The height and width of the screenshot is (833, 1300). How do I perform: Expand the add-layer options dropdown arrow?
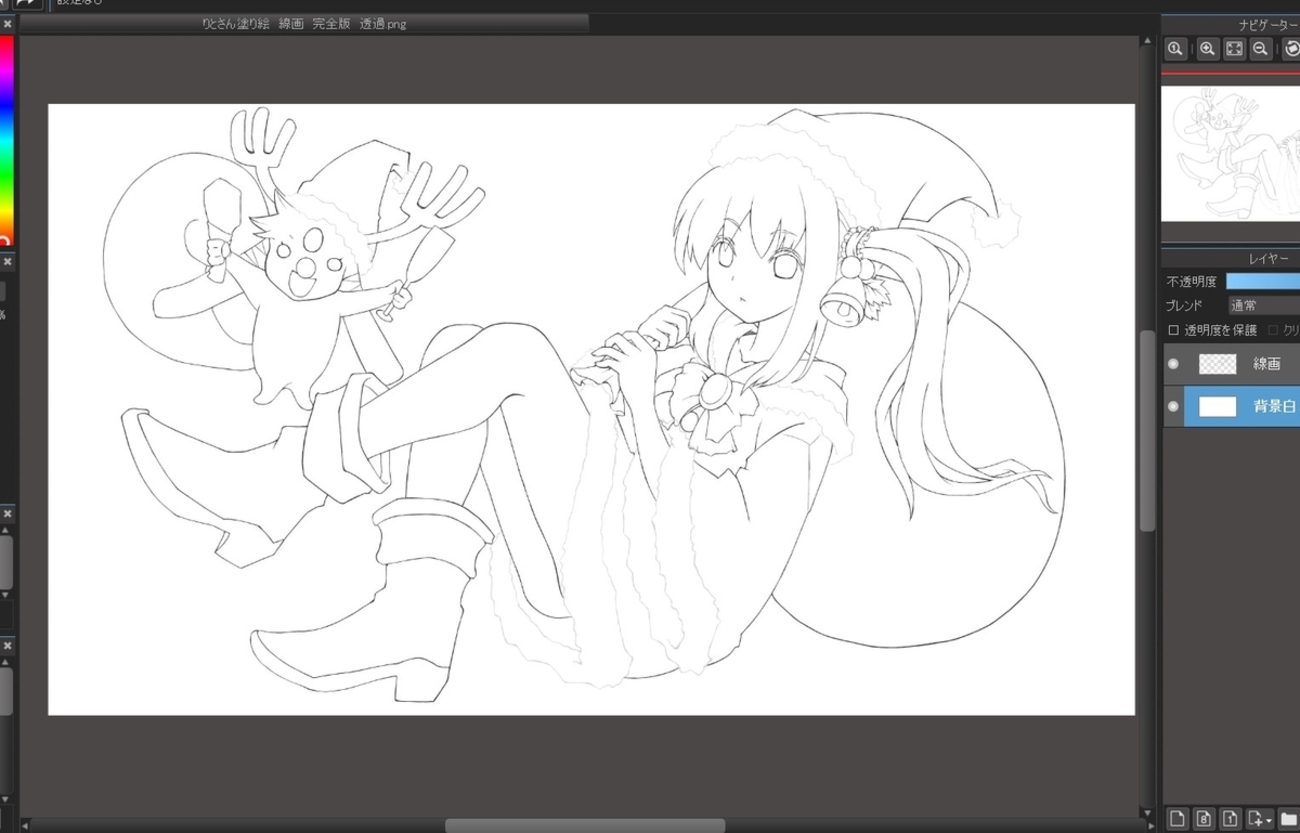[x=1269, y=820]
